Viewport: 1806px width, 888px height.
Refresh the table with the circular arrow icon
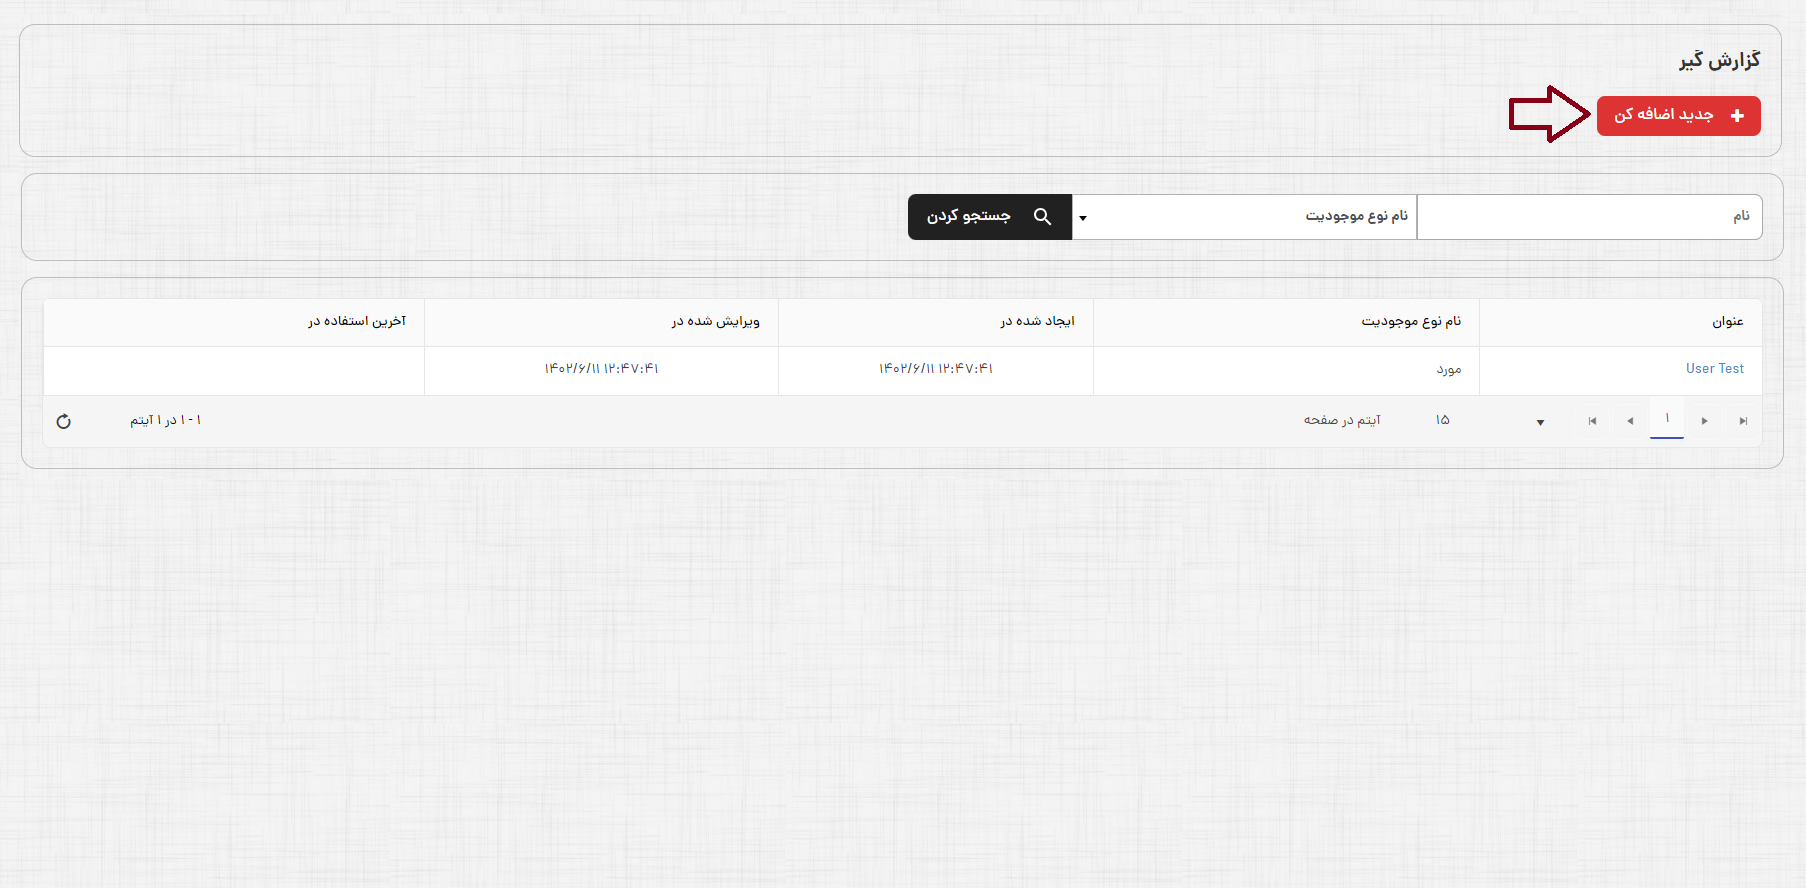[x=64, y=421]
